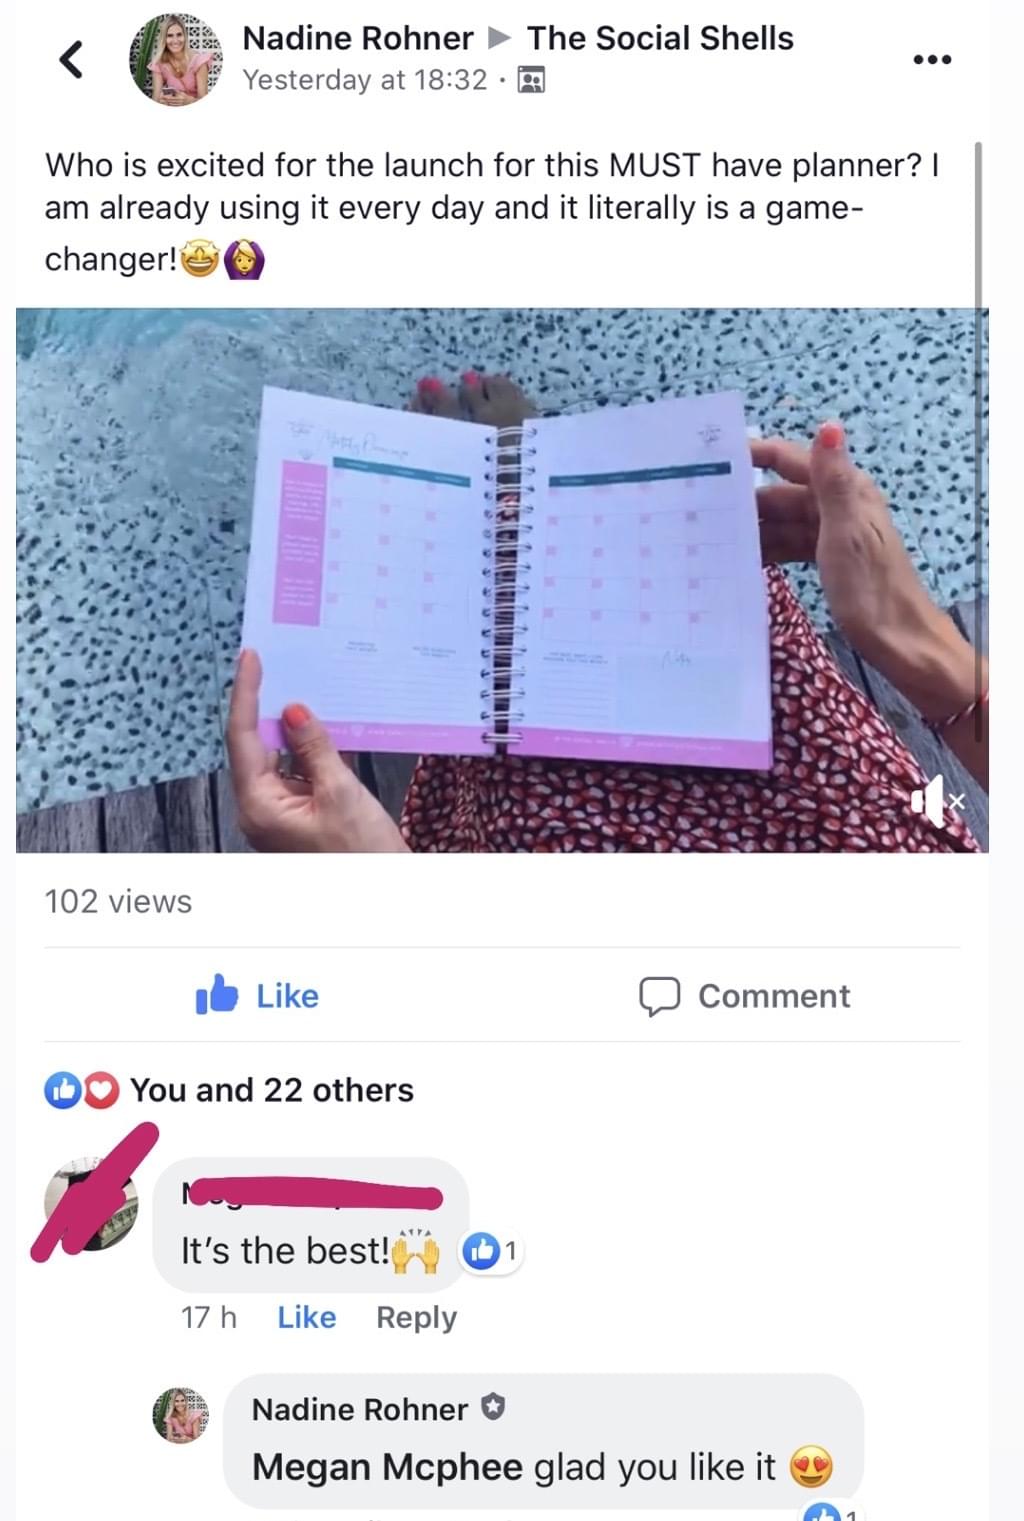Tap the planner video to play

coord(502,580)
